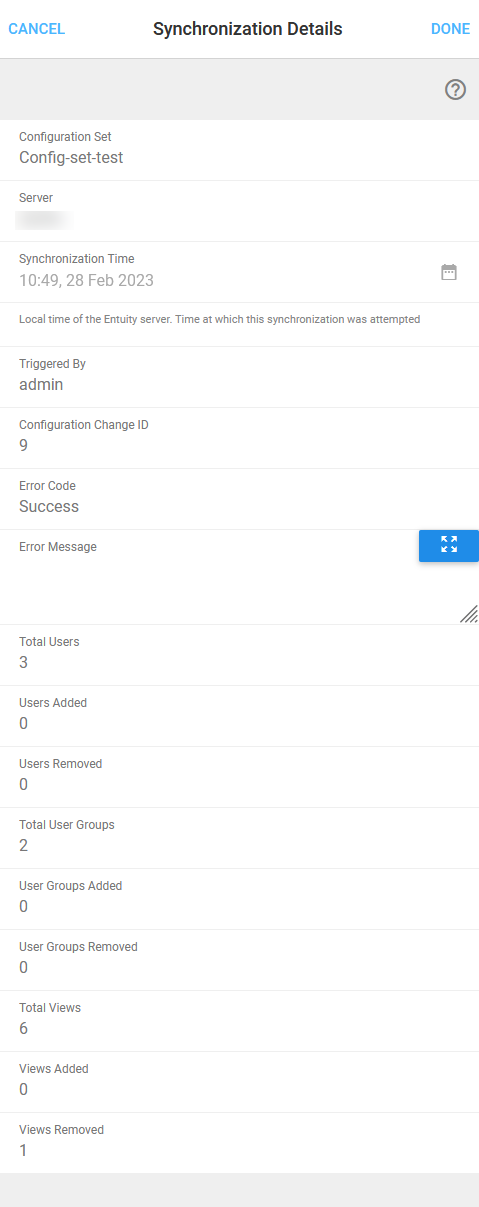Select the Error Code Success field
The width and height of the screenshot is (479, 1207).
pos(239,499)
